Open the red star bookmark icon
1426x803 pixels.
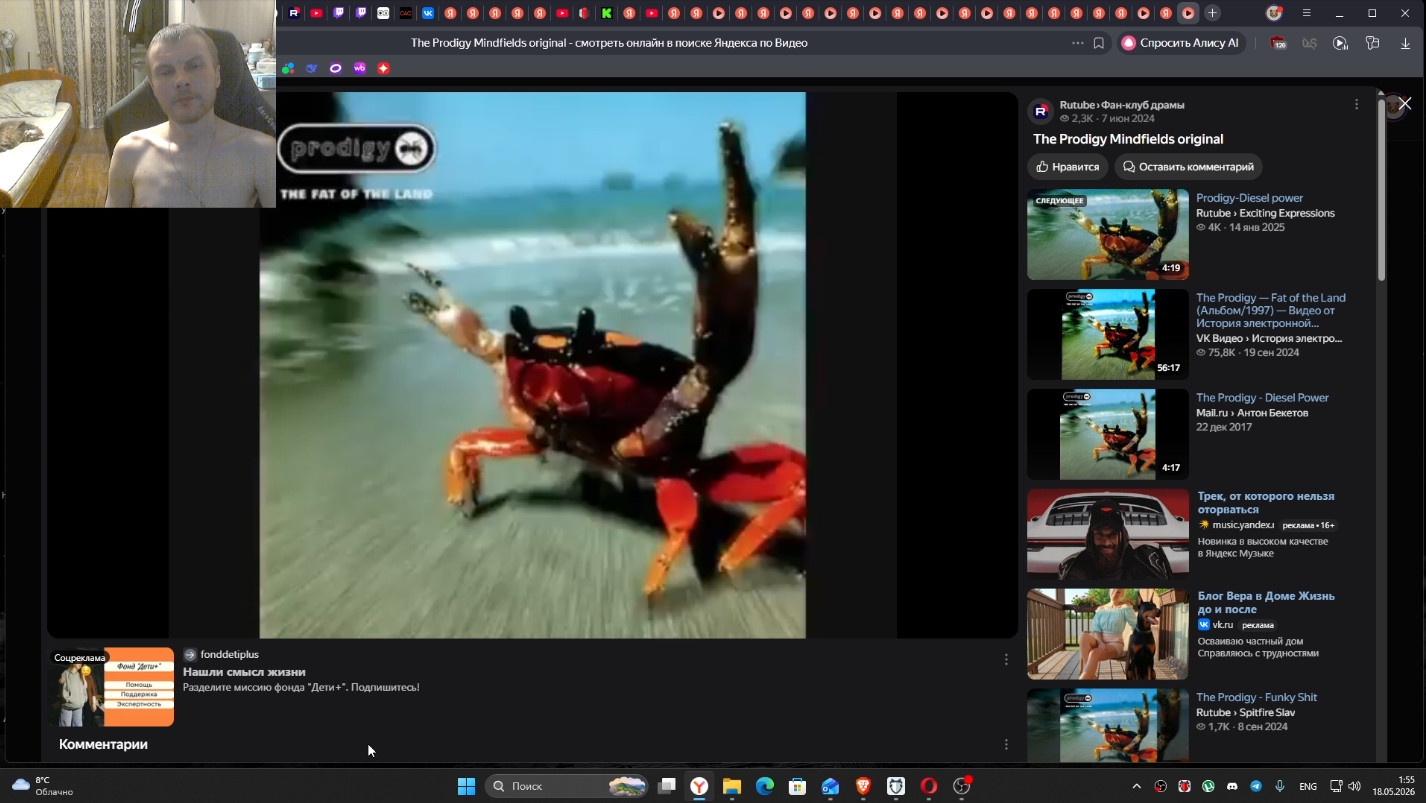tap(383, 68)
